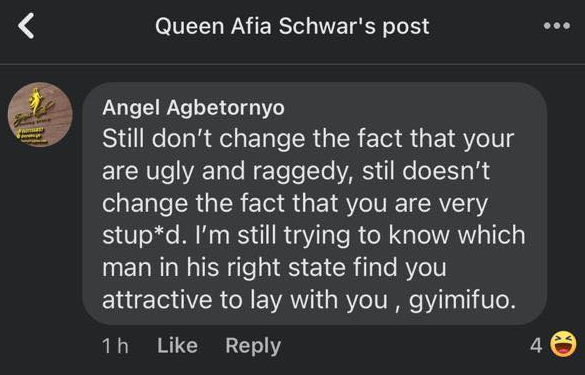Like Angel Agbetornyo's comment

point(177,346)
